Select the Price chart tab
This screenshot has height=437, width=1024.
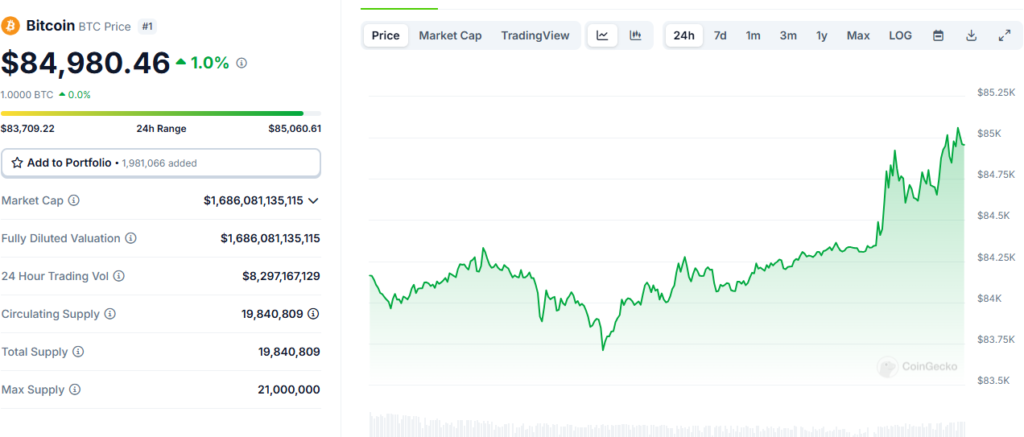point(386,36)
